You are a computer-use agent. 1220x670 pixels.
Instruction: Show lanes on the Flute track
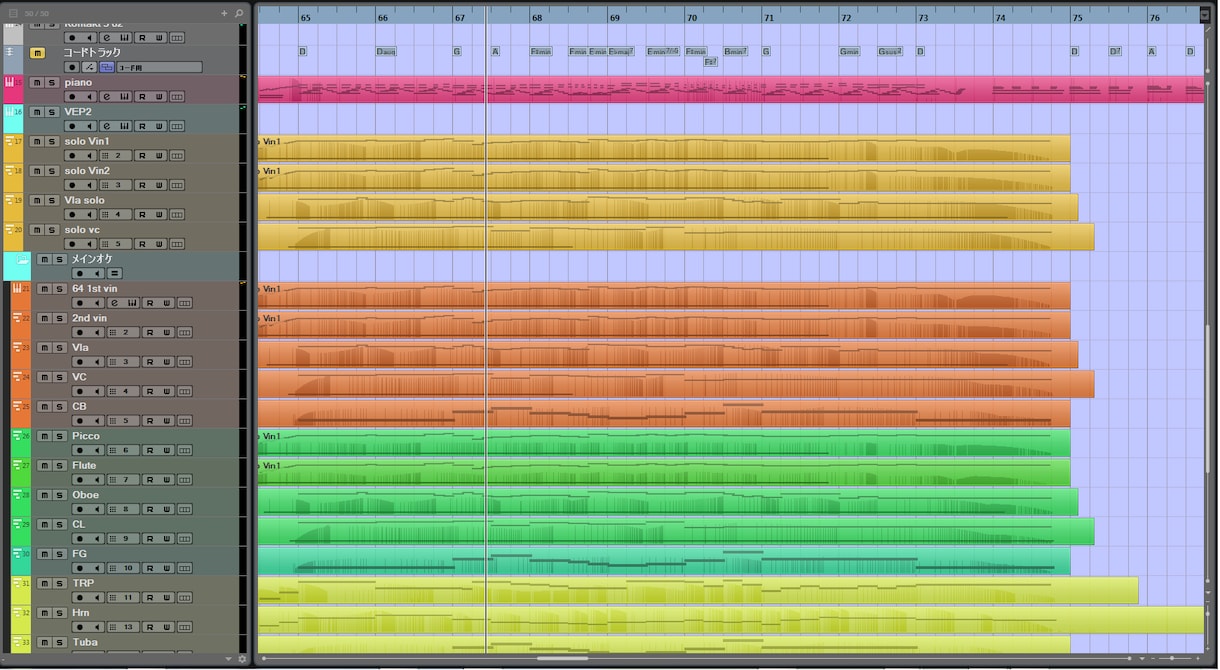(185, 480)
